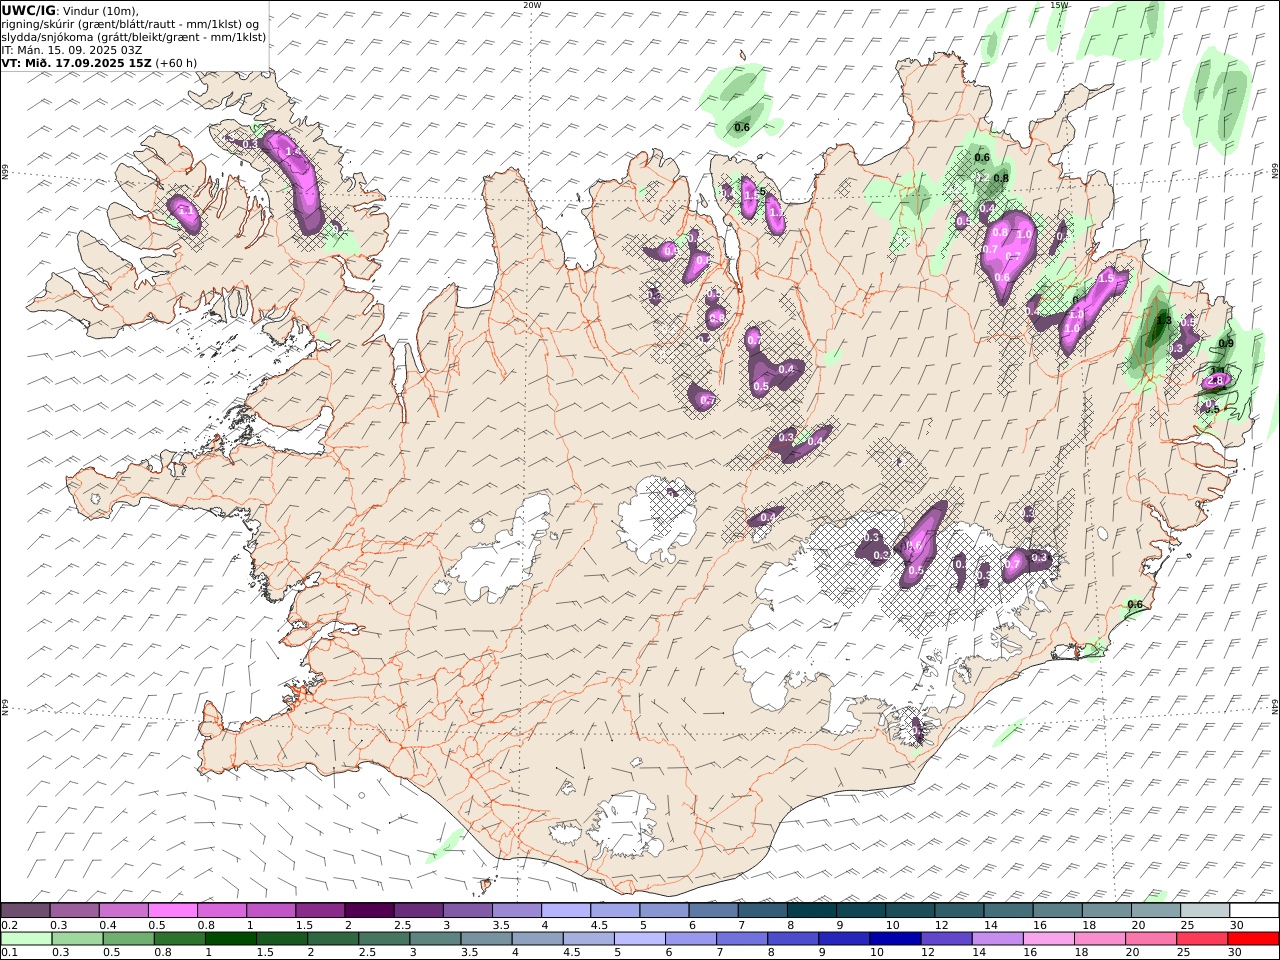This screenshot has width=1280, height=960.
Task: Click the white 30 swatch ending the upper scale
Action: [1254, 911]
